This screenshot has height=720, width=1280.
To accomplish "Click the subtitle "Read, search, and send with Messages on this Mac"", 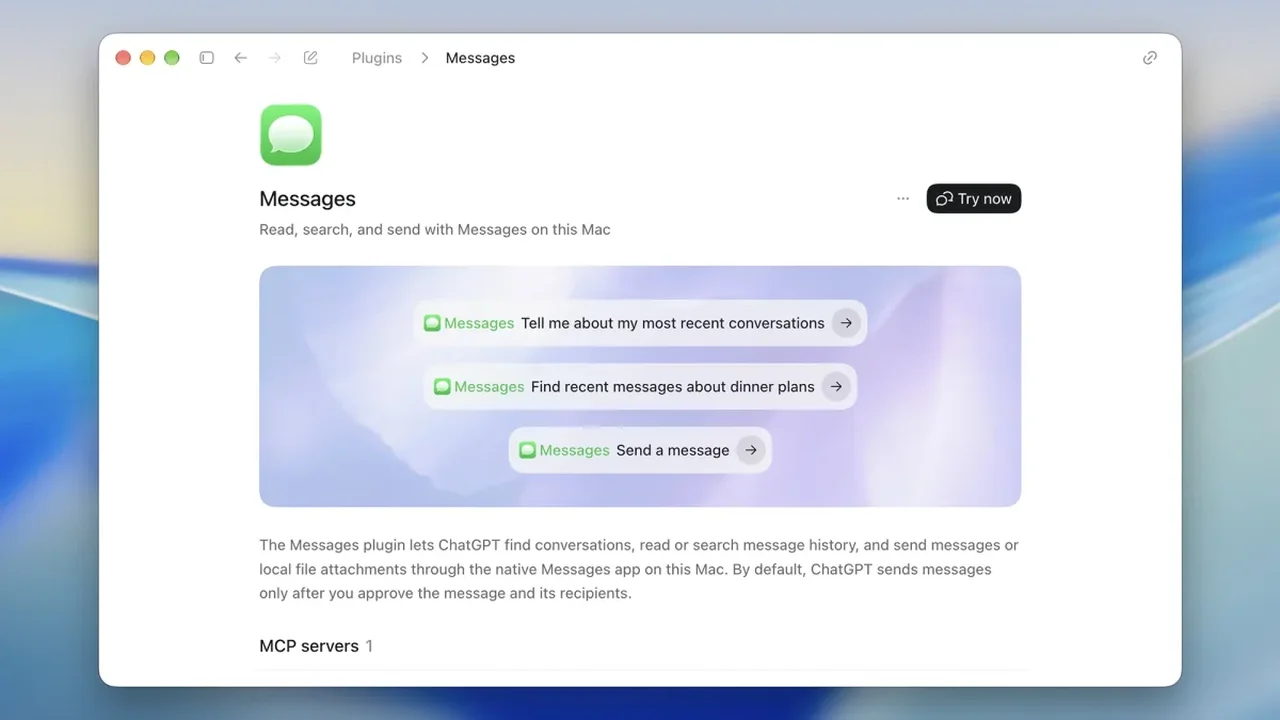I will pyautogui.click(x=435, y=230).
